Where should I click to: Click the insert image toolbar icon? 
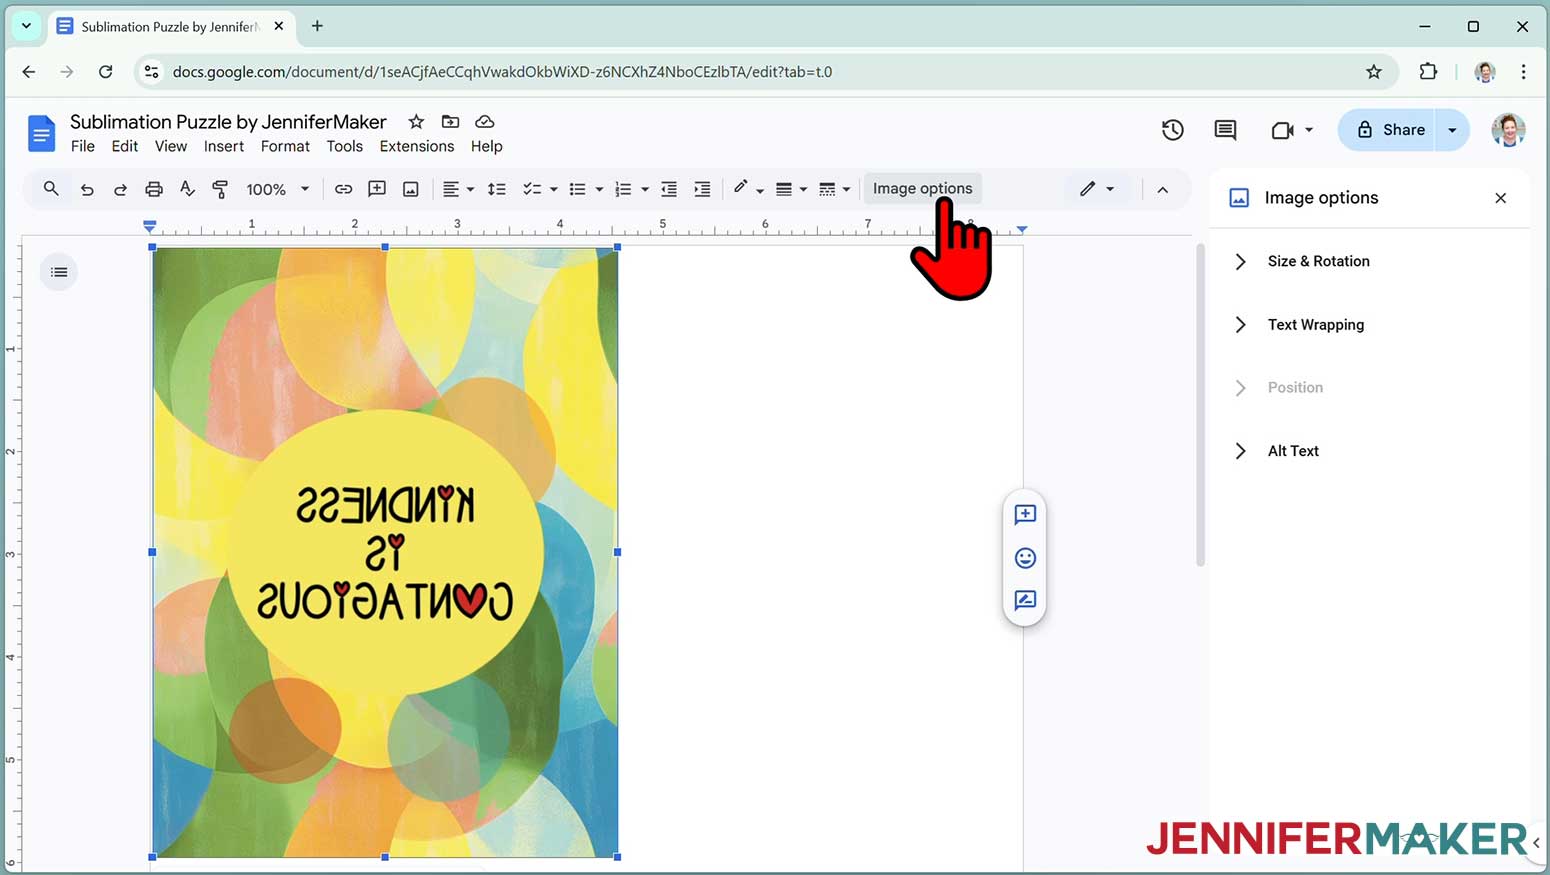coord(411,189)
